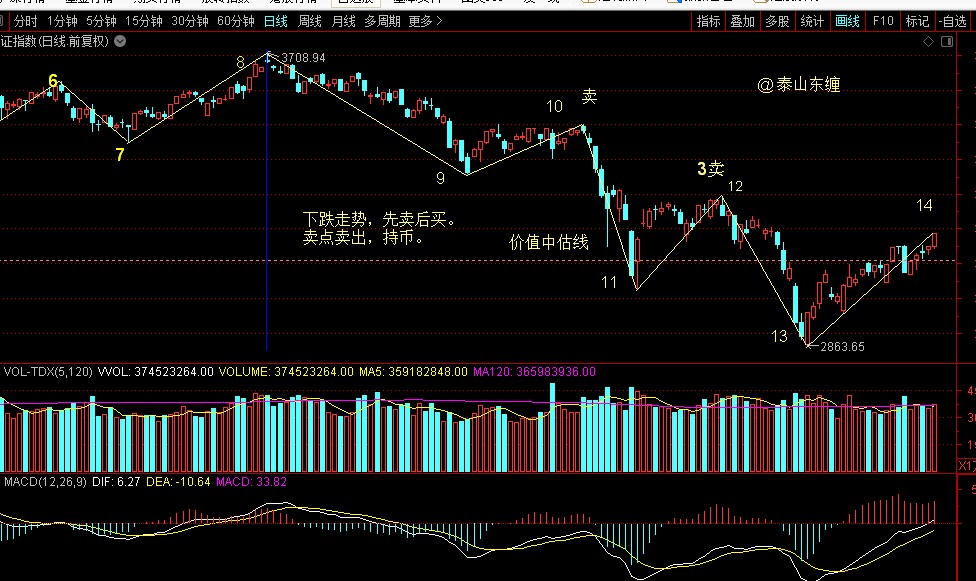Switch to the 周线 weekly chart
Viewport: 976px width, 581px height.
[x=309, y=21]
